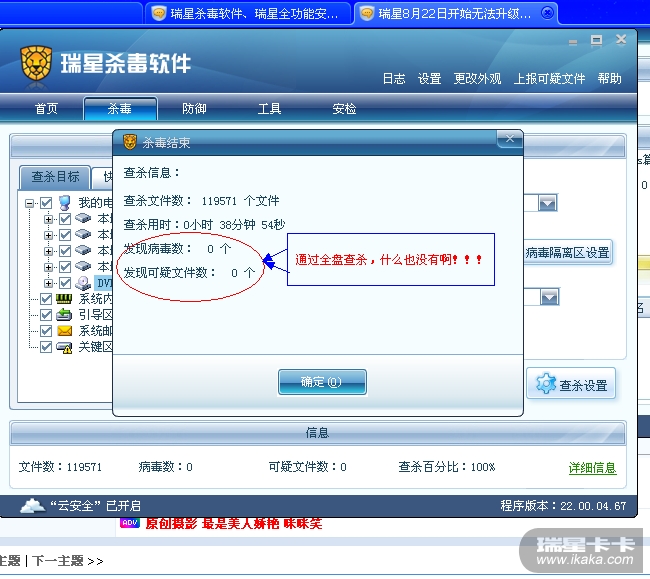Click 病毒数：0 in info panel
Viewport: 650px width, 579px height.
pos(165,467)
